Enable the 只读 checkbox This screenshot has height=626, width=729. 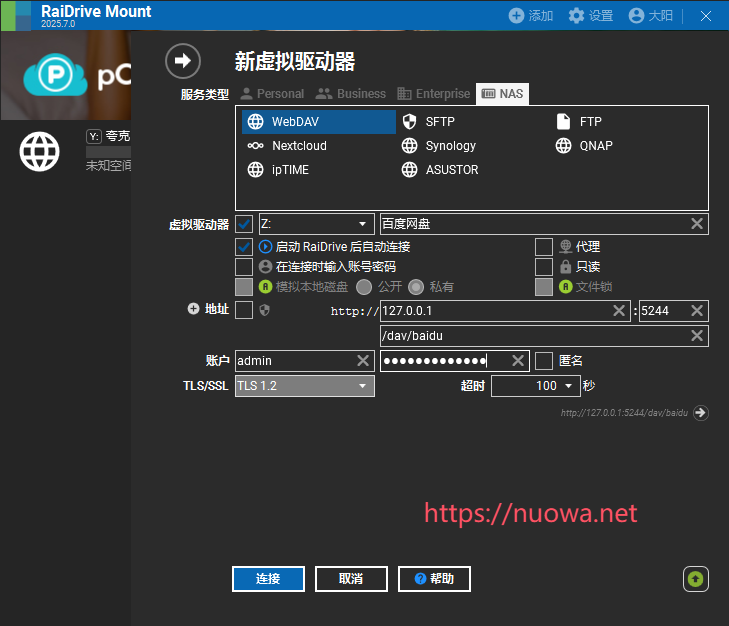tap(544, 267)
